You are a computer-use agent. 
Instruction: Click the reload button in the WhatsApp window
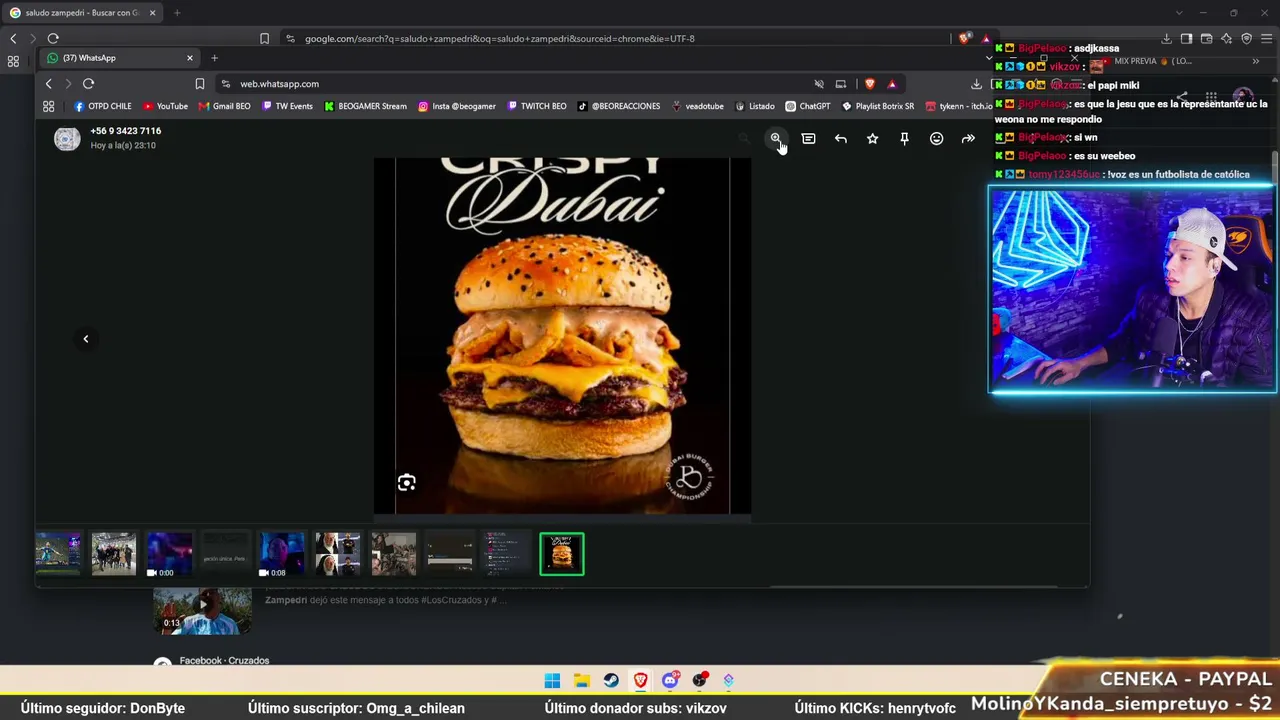[88, 84]
